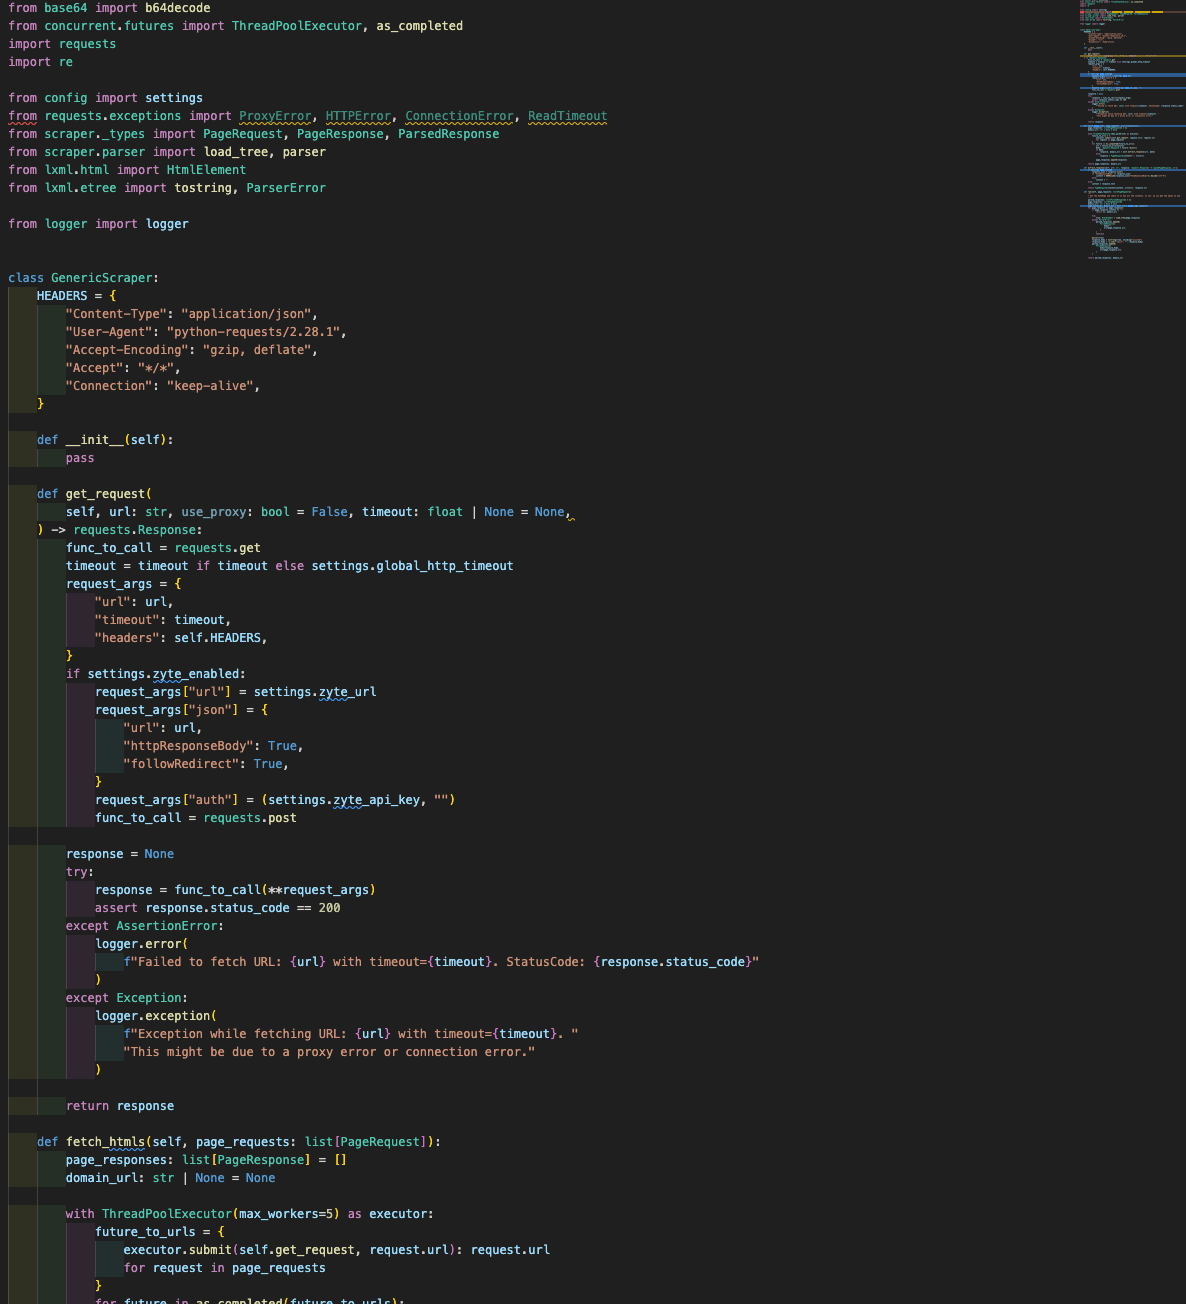Click the "gzip, deflate" string value
The image size is (1186, 1304).
257,350
